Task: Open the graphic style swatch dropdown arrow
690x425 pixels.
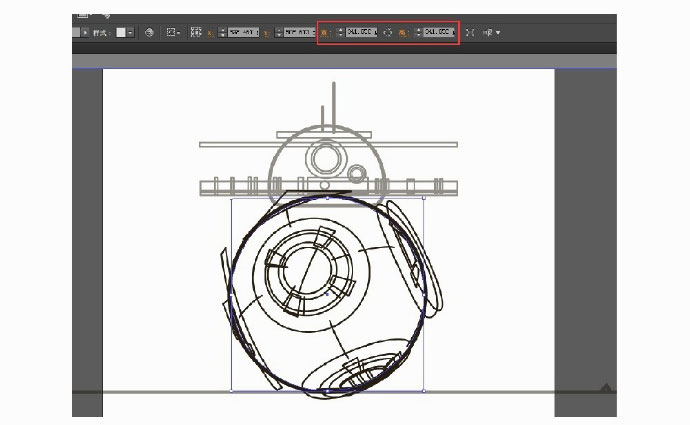Action: (x=130, y=33)
